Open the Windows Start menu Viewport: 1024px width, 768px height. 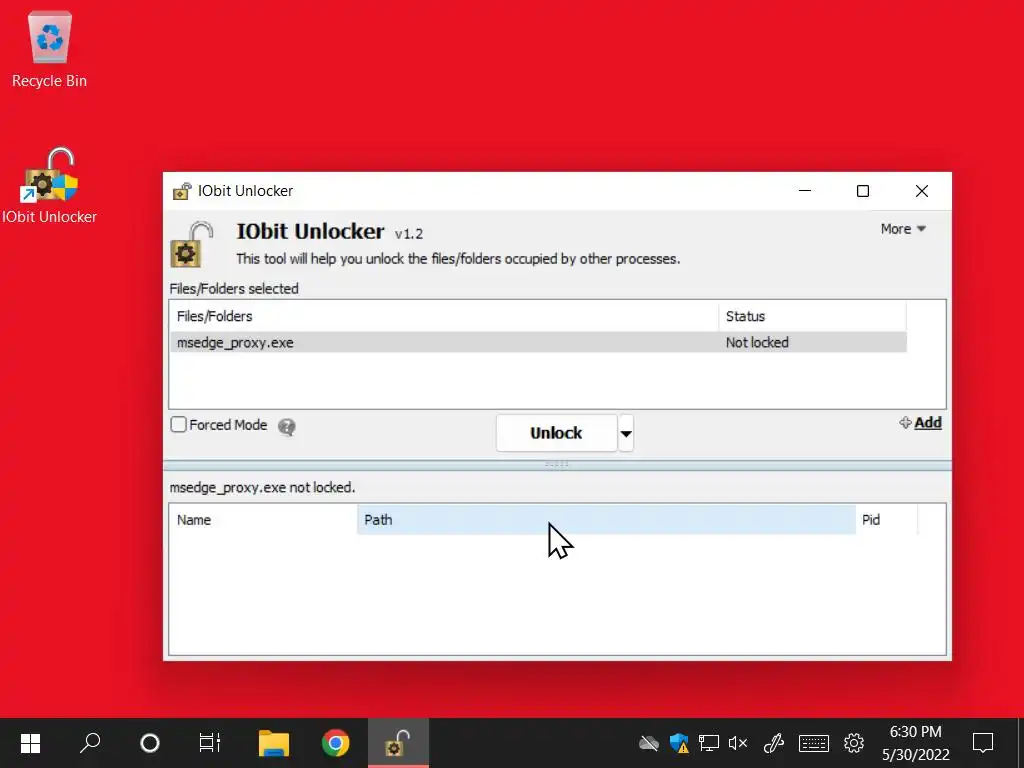click(x=30, y=743)
